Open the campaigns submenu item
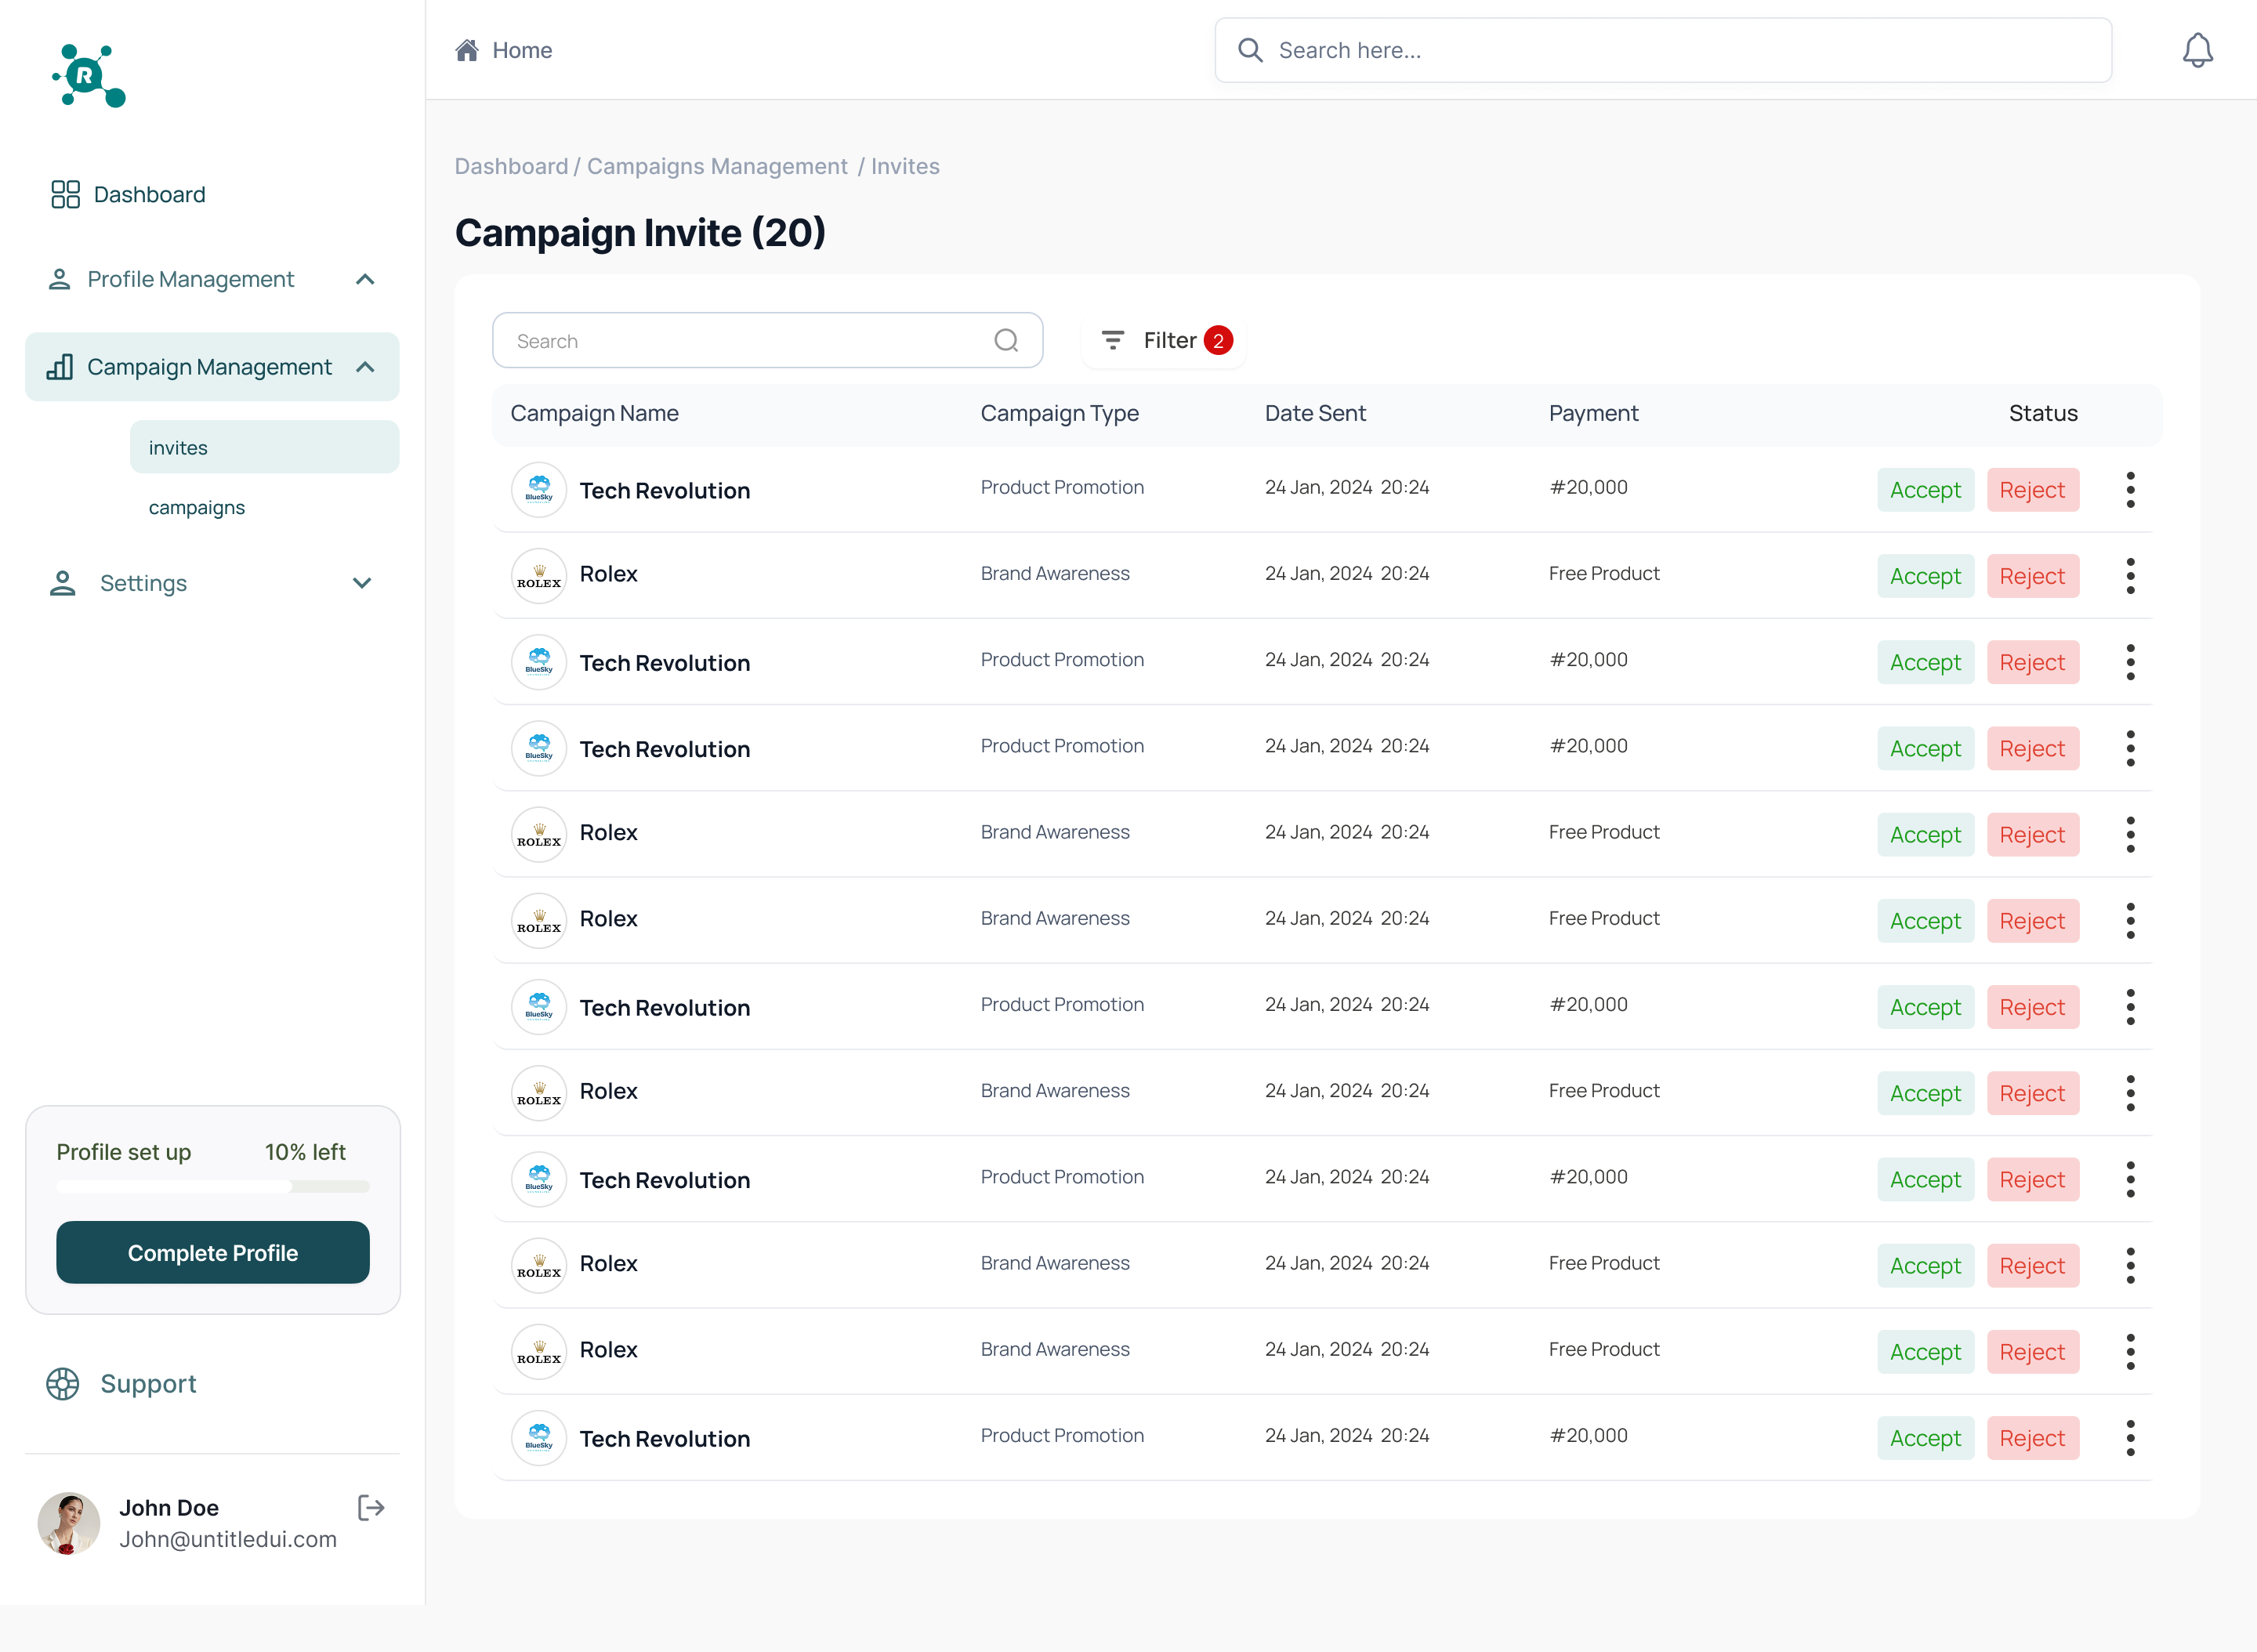 click(x=197, y=508)
